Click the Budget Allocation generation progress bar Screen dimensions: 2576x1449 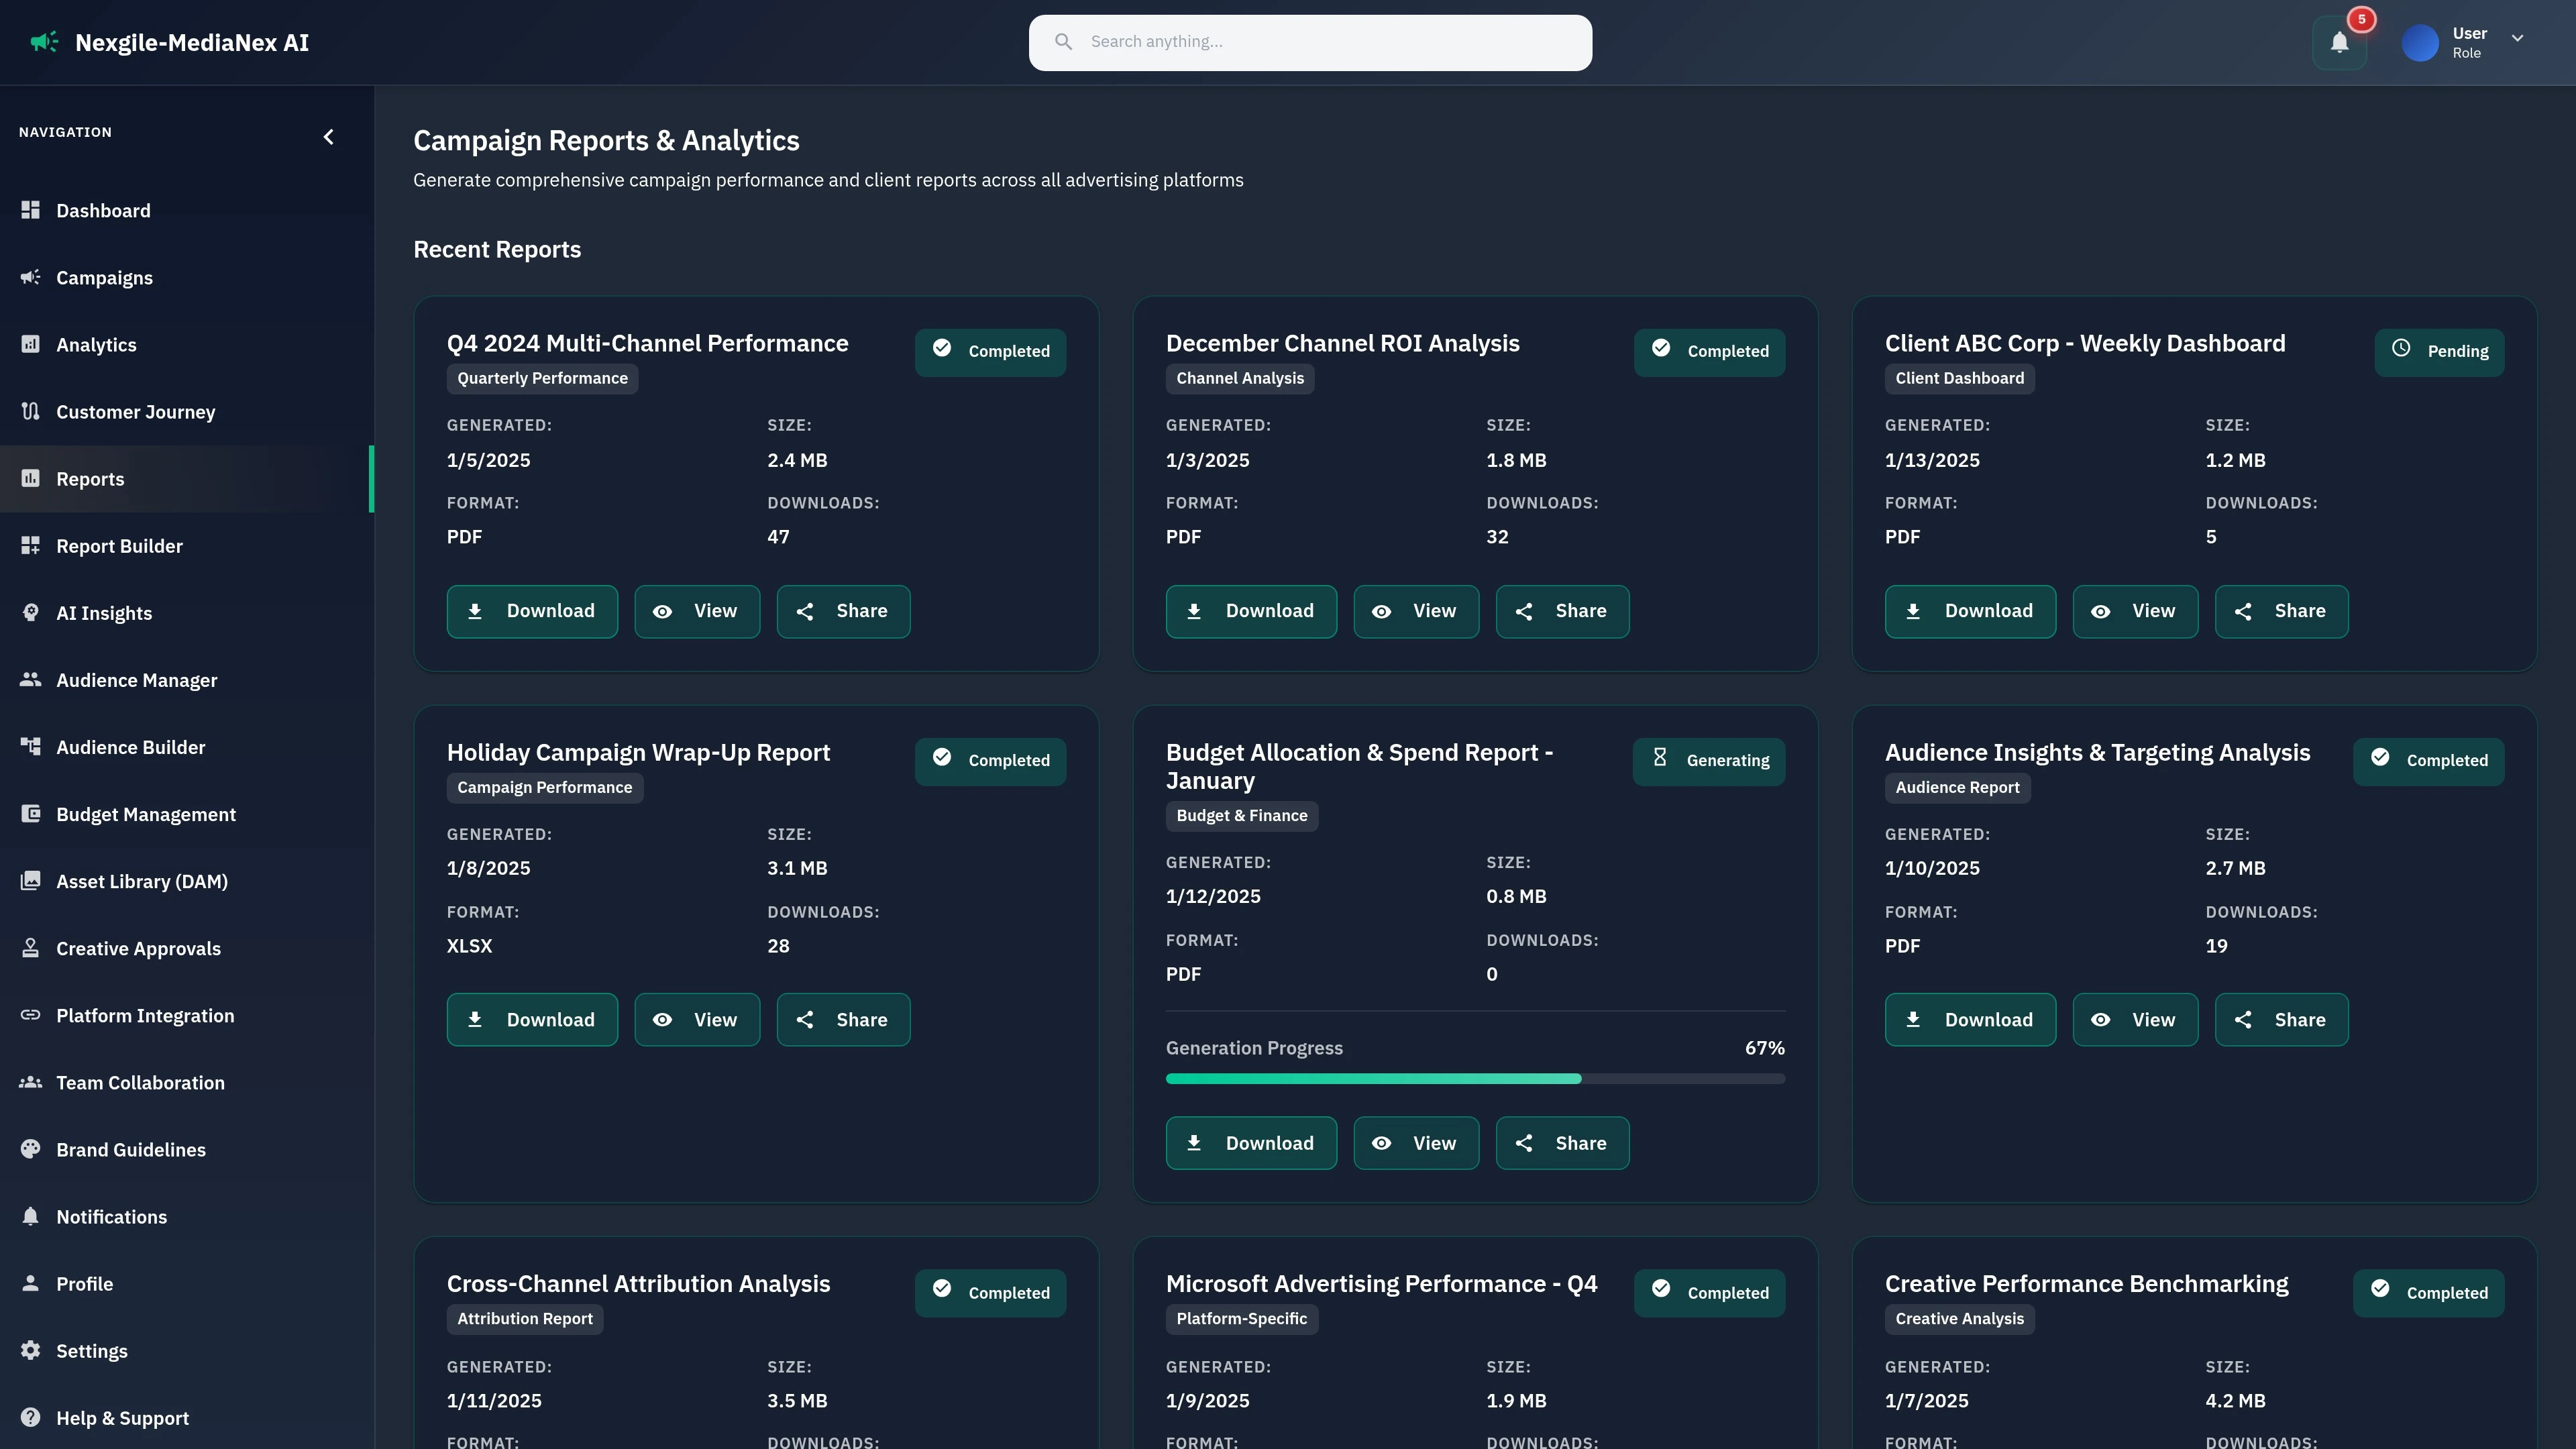pyautogui.click(x=1475, y=1078)
